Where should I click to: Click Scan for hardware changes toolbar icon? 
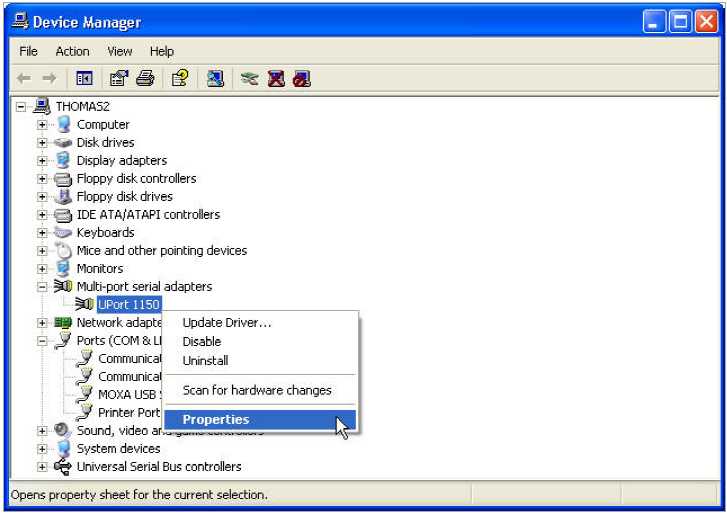click(215, 78)
